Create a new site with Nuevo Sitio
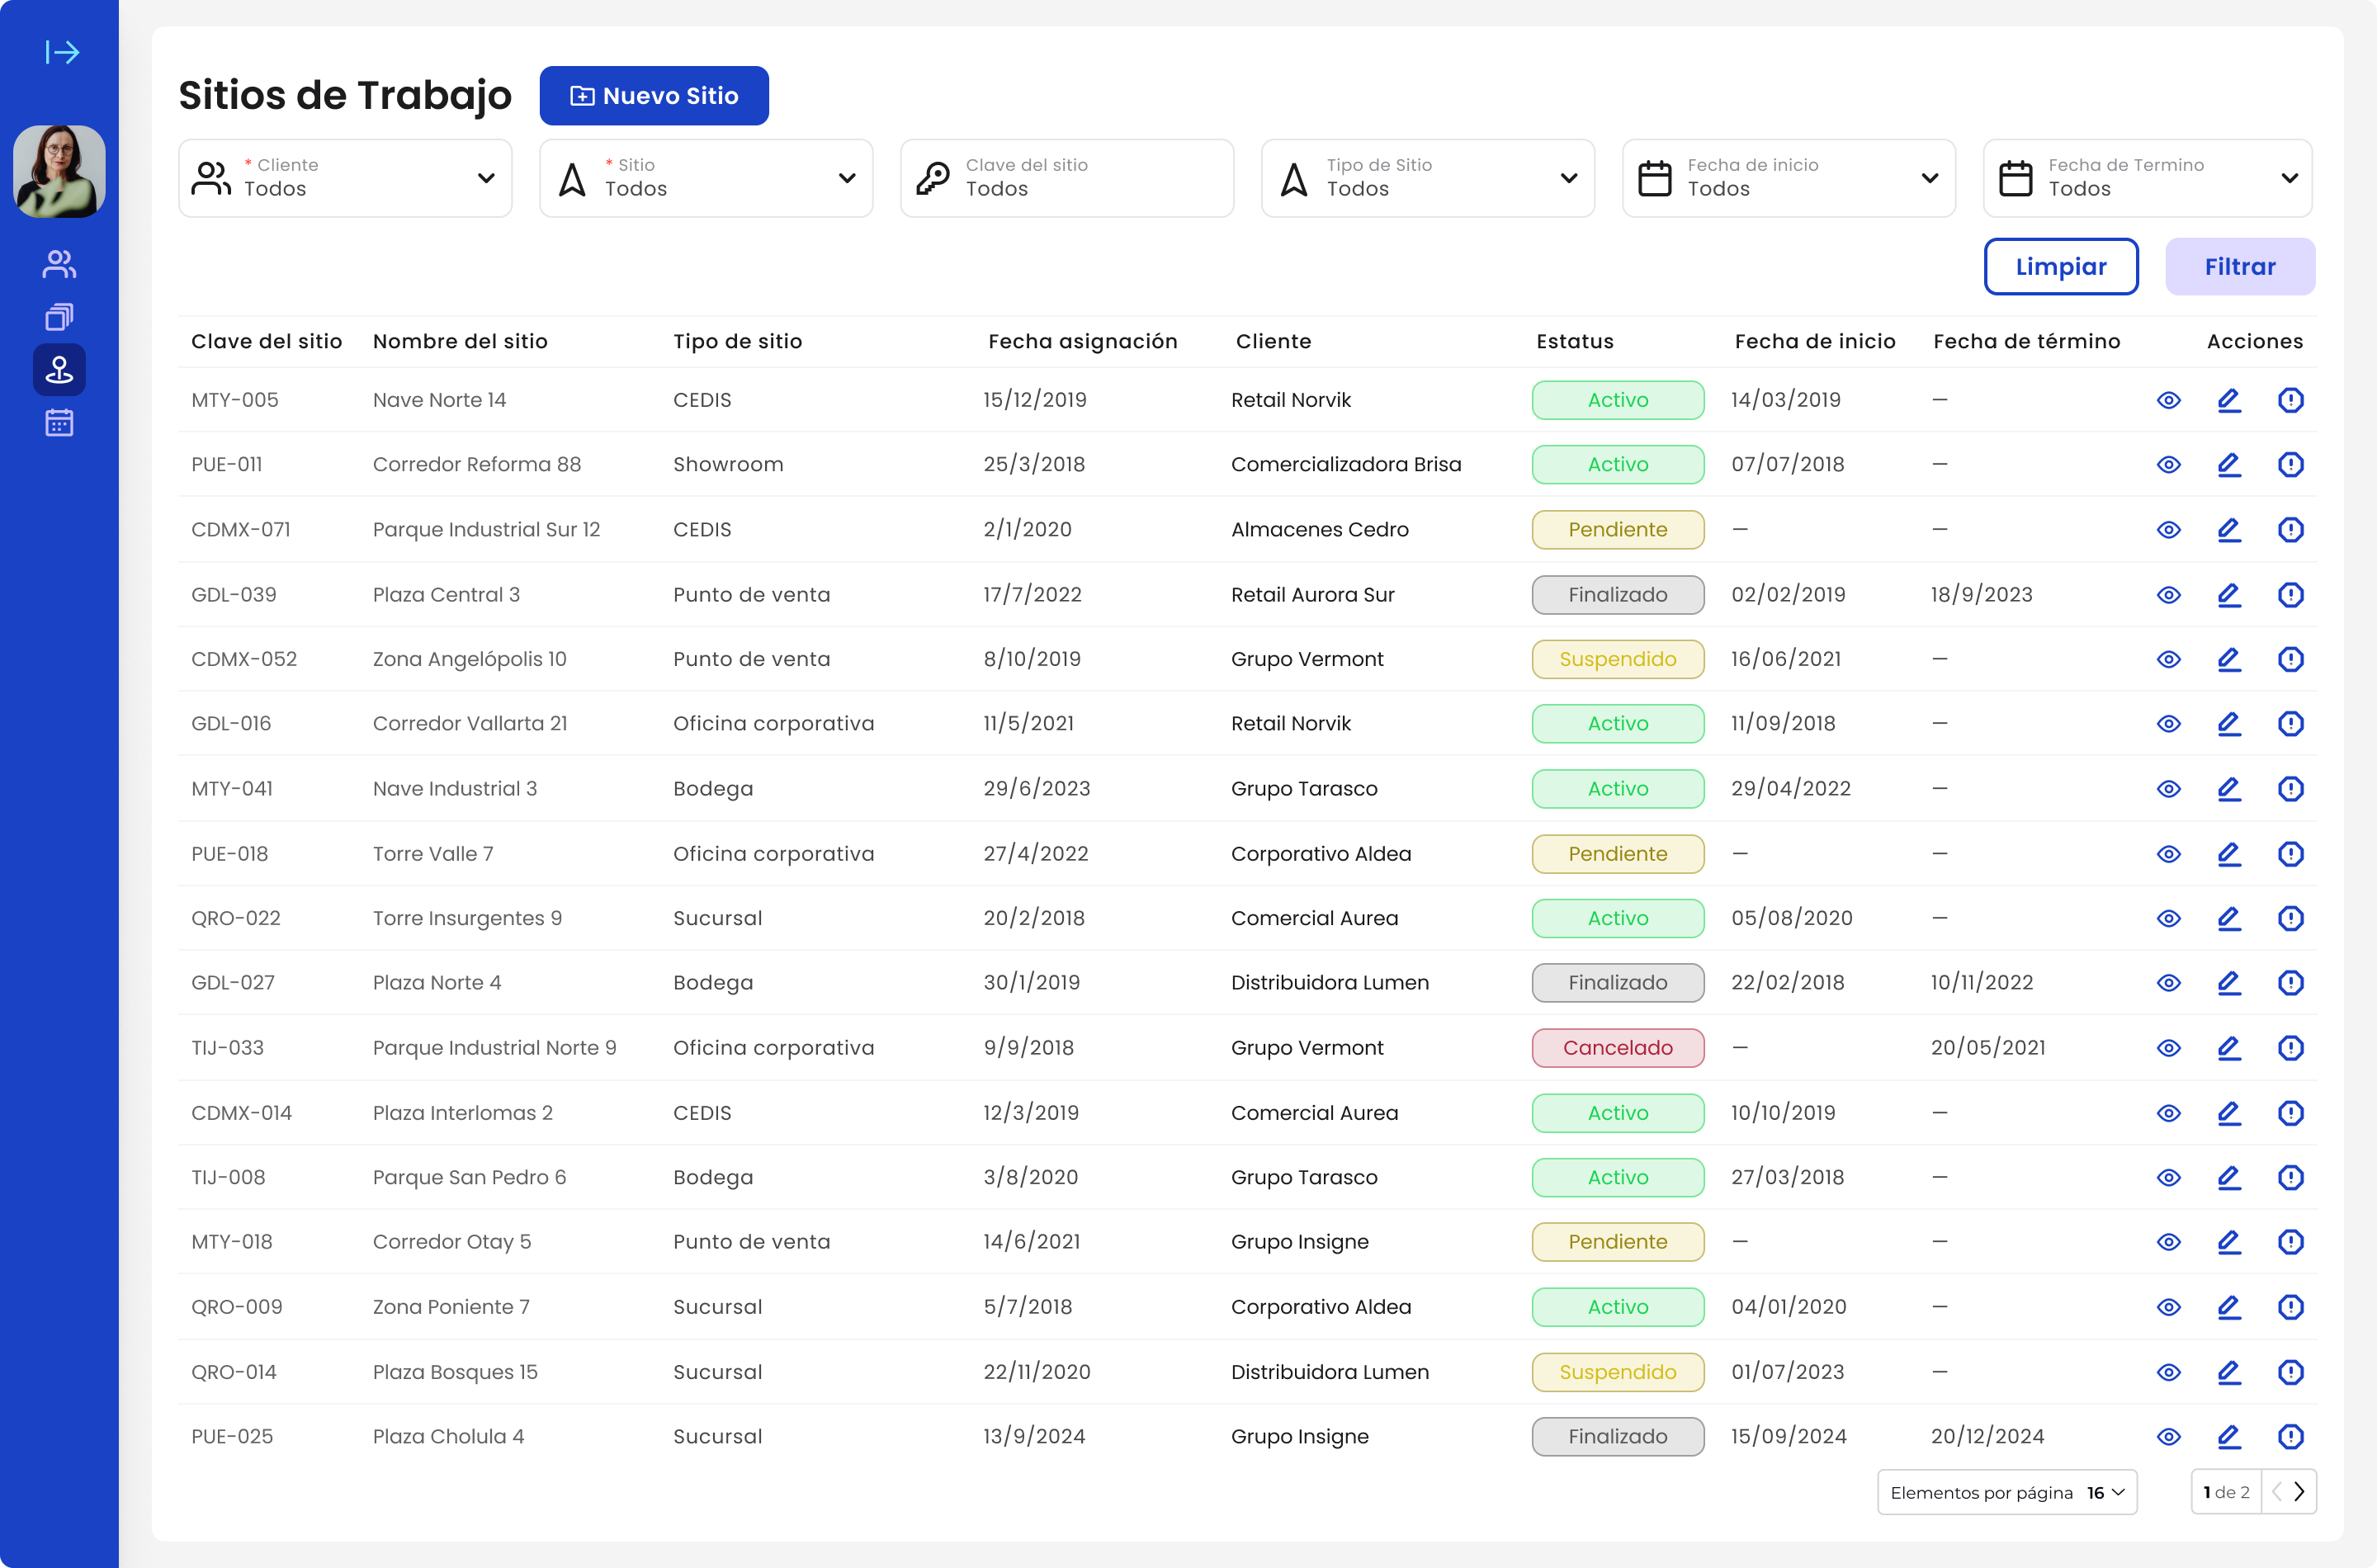 tap(654, 96)
